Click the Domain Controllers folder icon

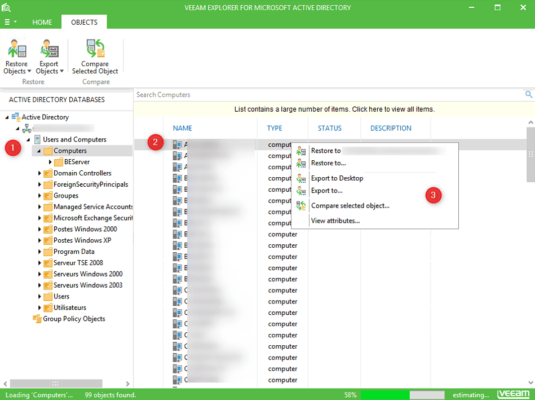[x=48, y=173]
